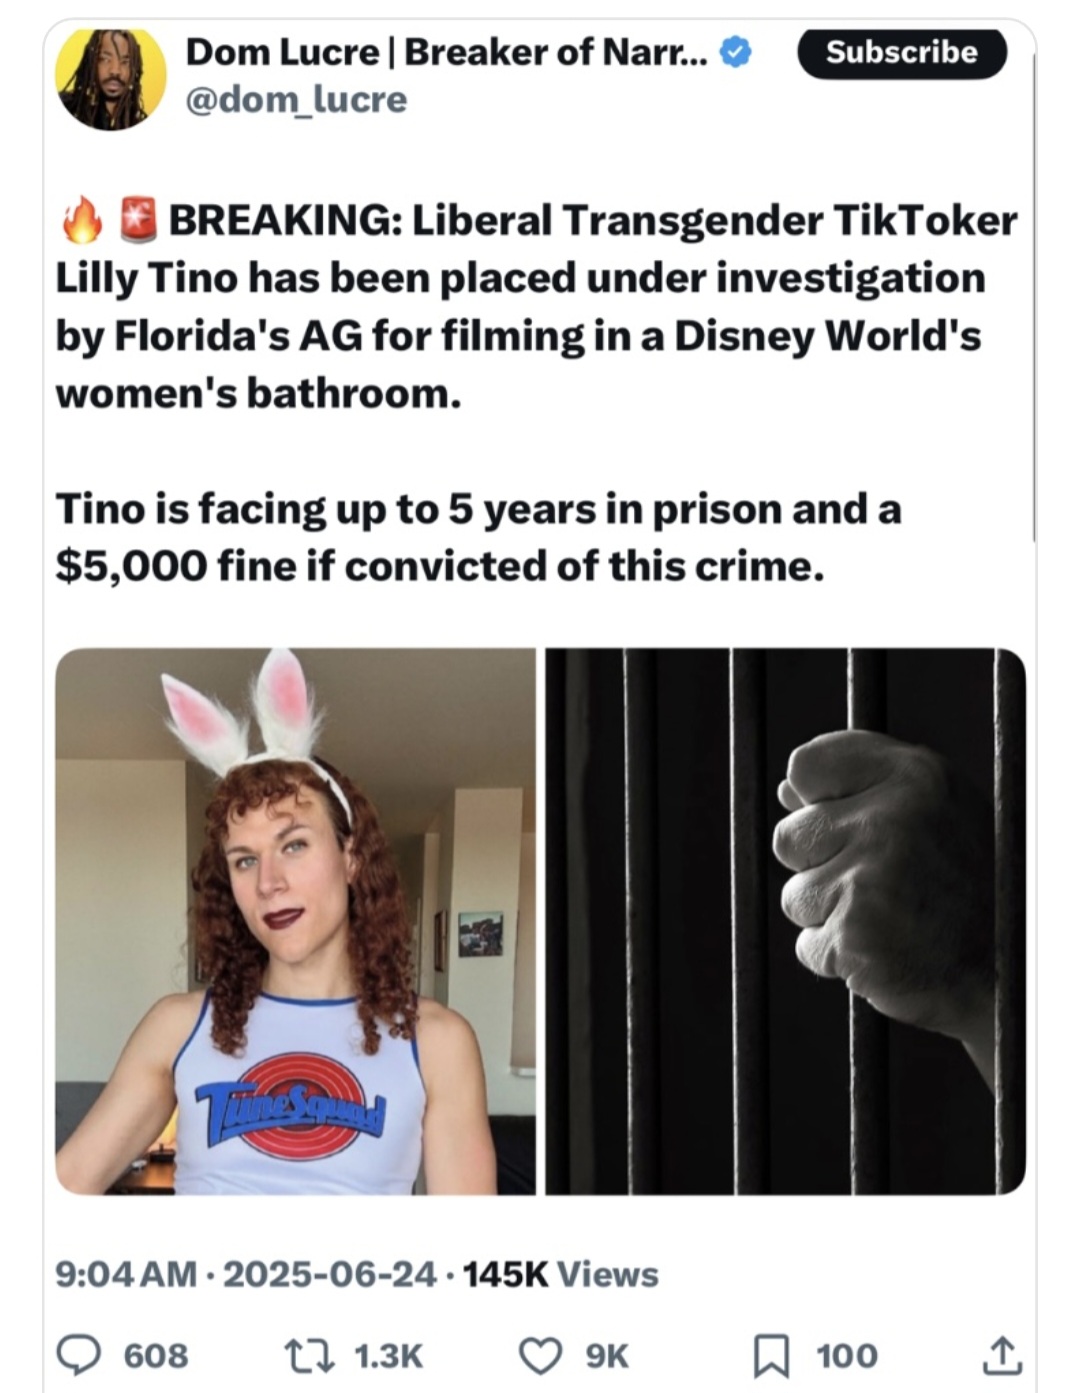The width and height of the screenshot is (1080, 1393).
Task: Bookmark the post with ribbon icon
Action: coord(772,1356)
